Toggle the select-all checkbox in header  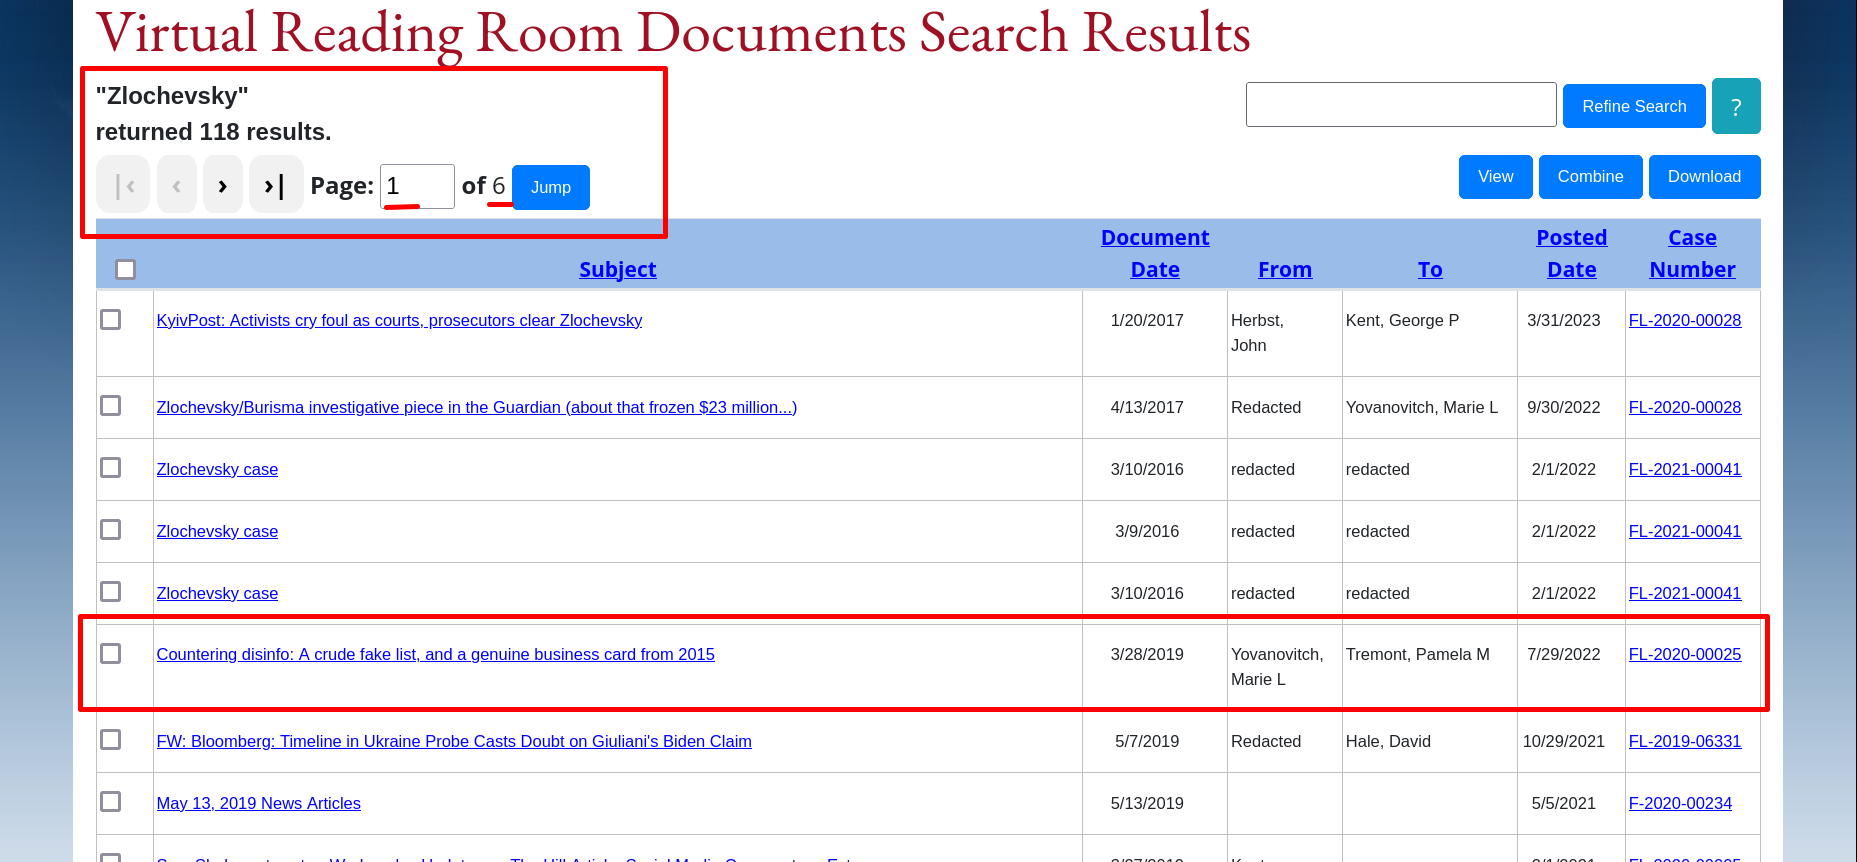(x=125, y=269)
